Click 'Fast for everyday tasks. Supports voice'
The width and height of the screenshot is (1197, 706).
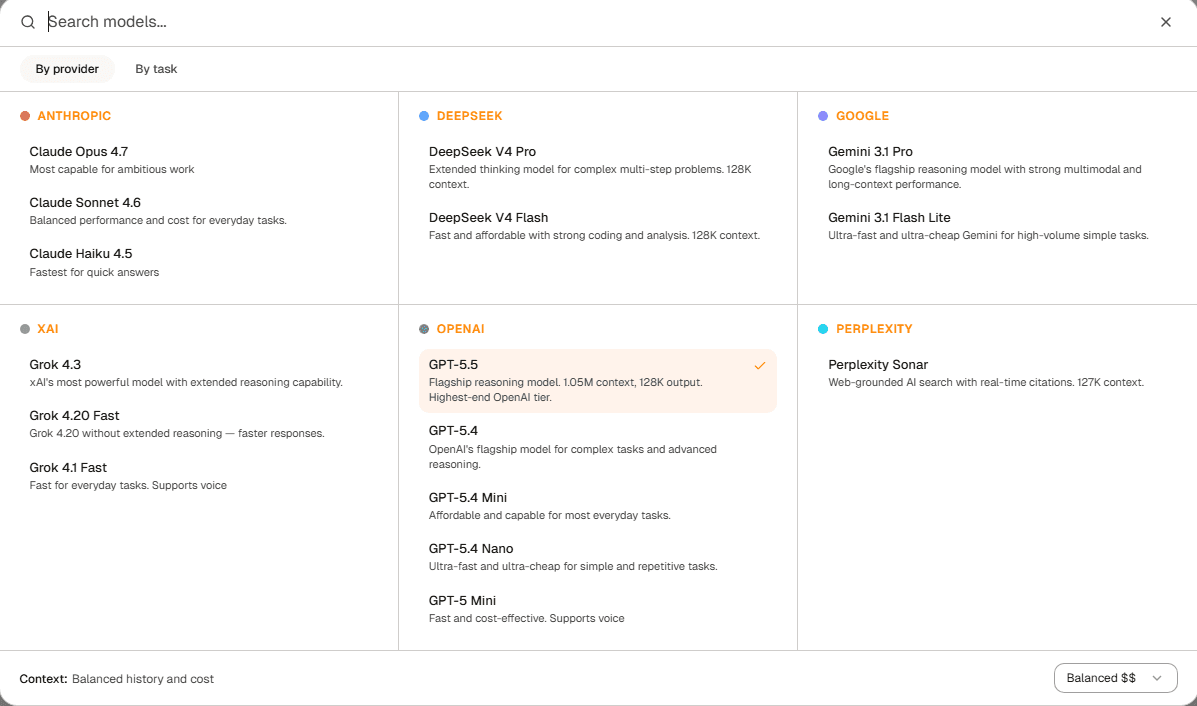pyautogui.click(x=128, y=485)
